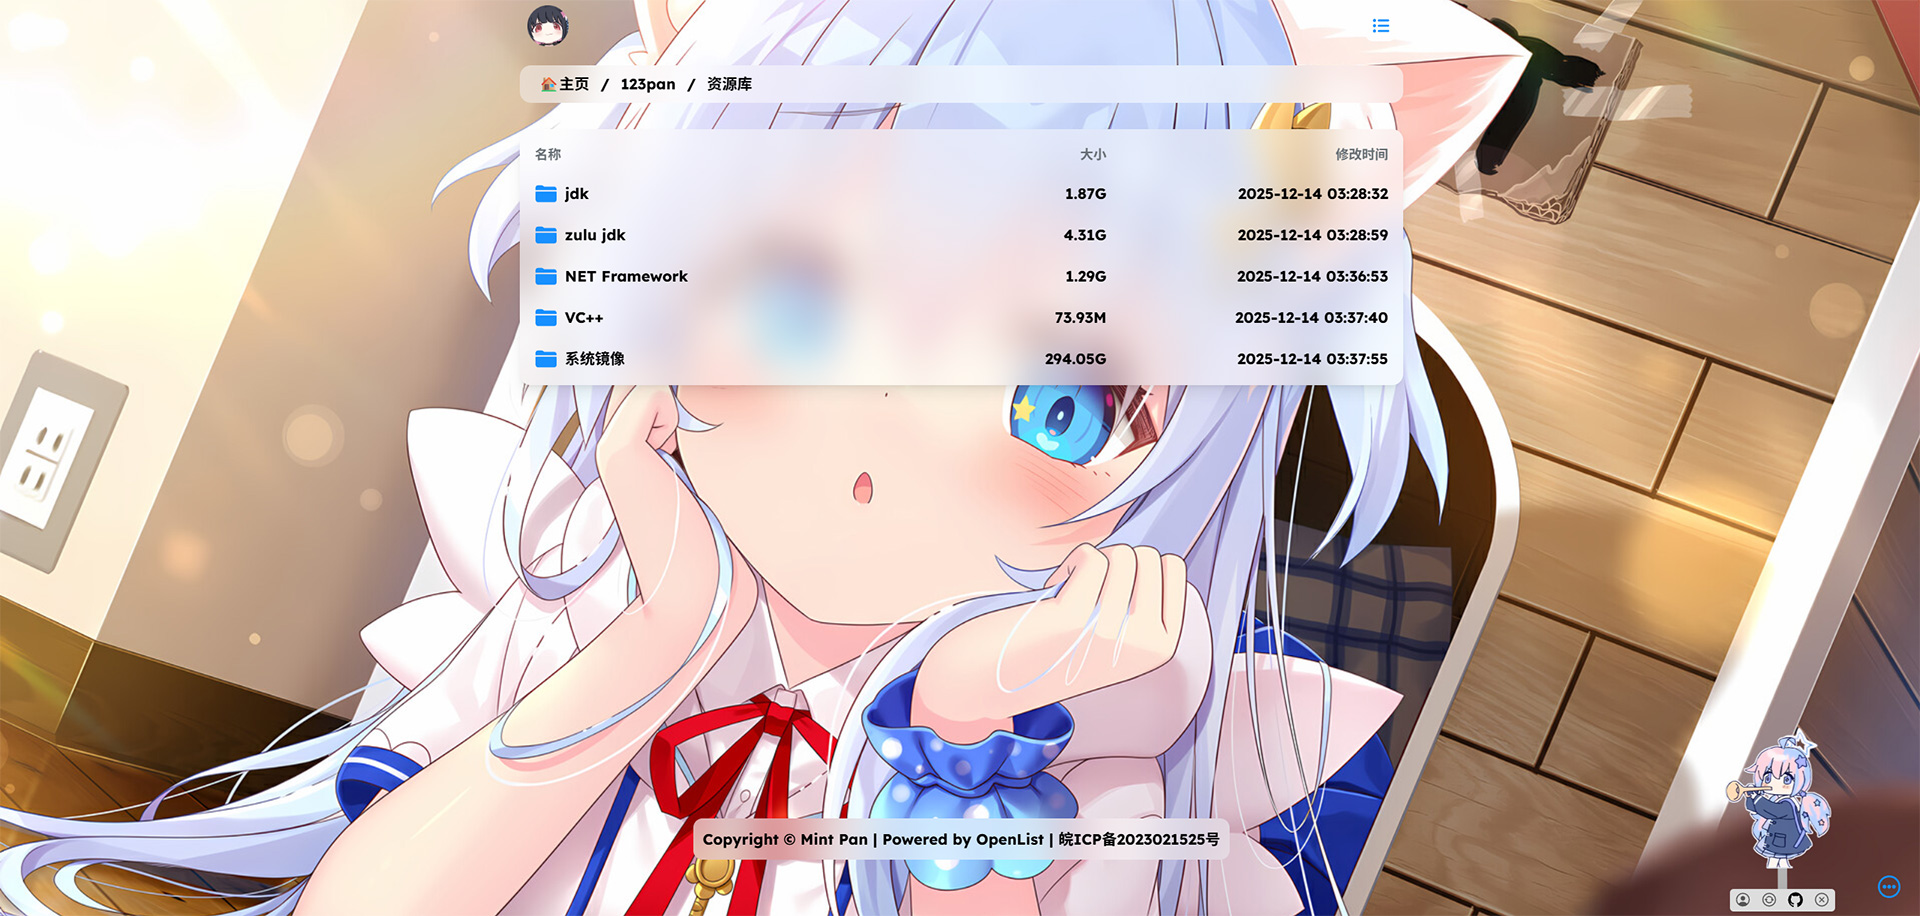1920x916 pixels.
Task: Click the site avatar logo
Action: 548,26
